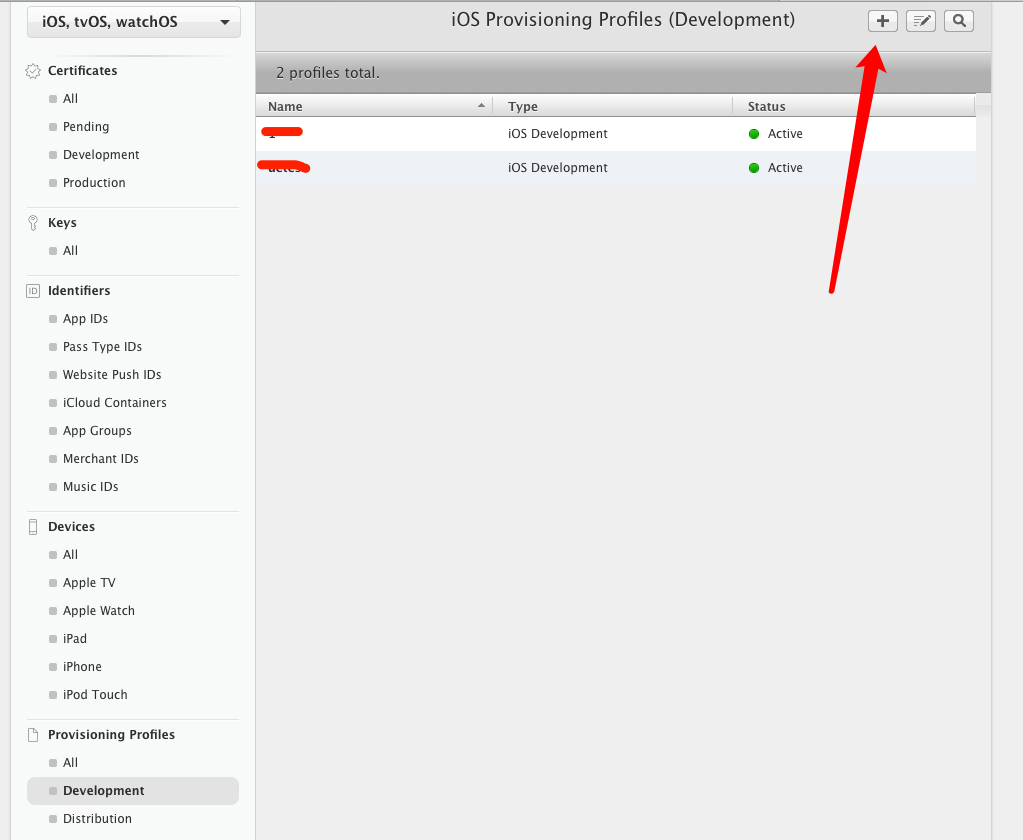
Task: Open Music IDs
Action: click(90, 487)
